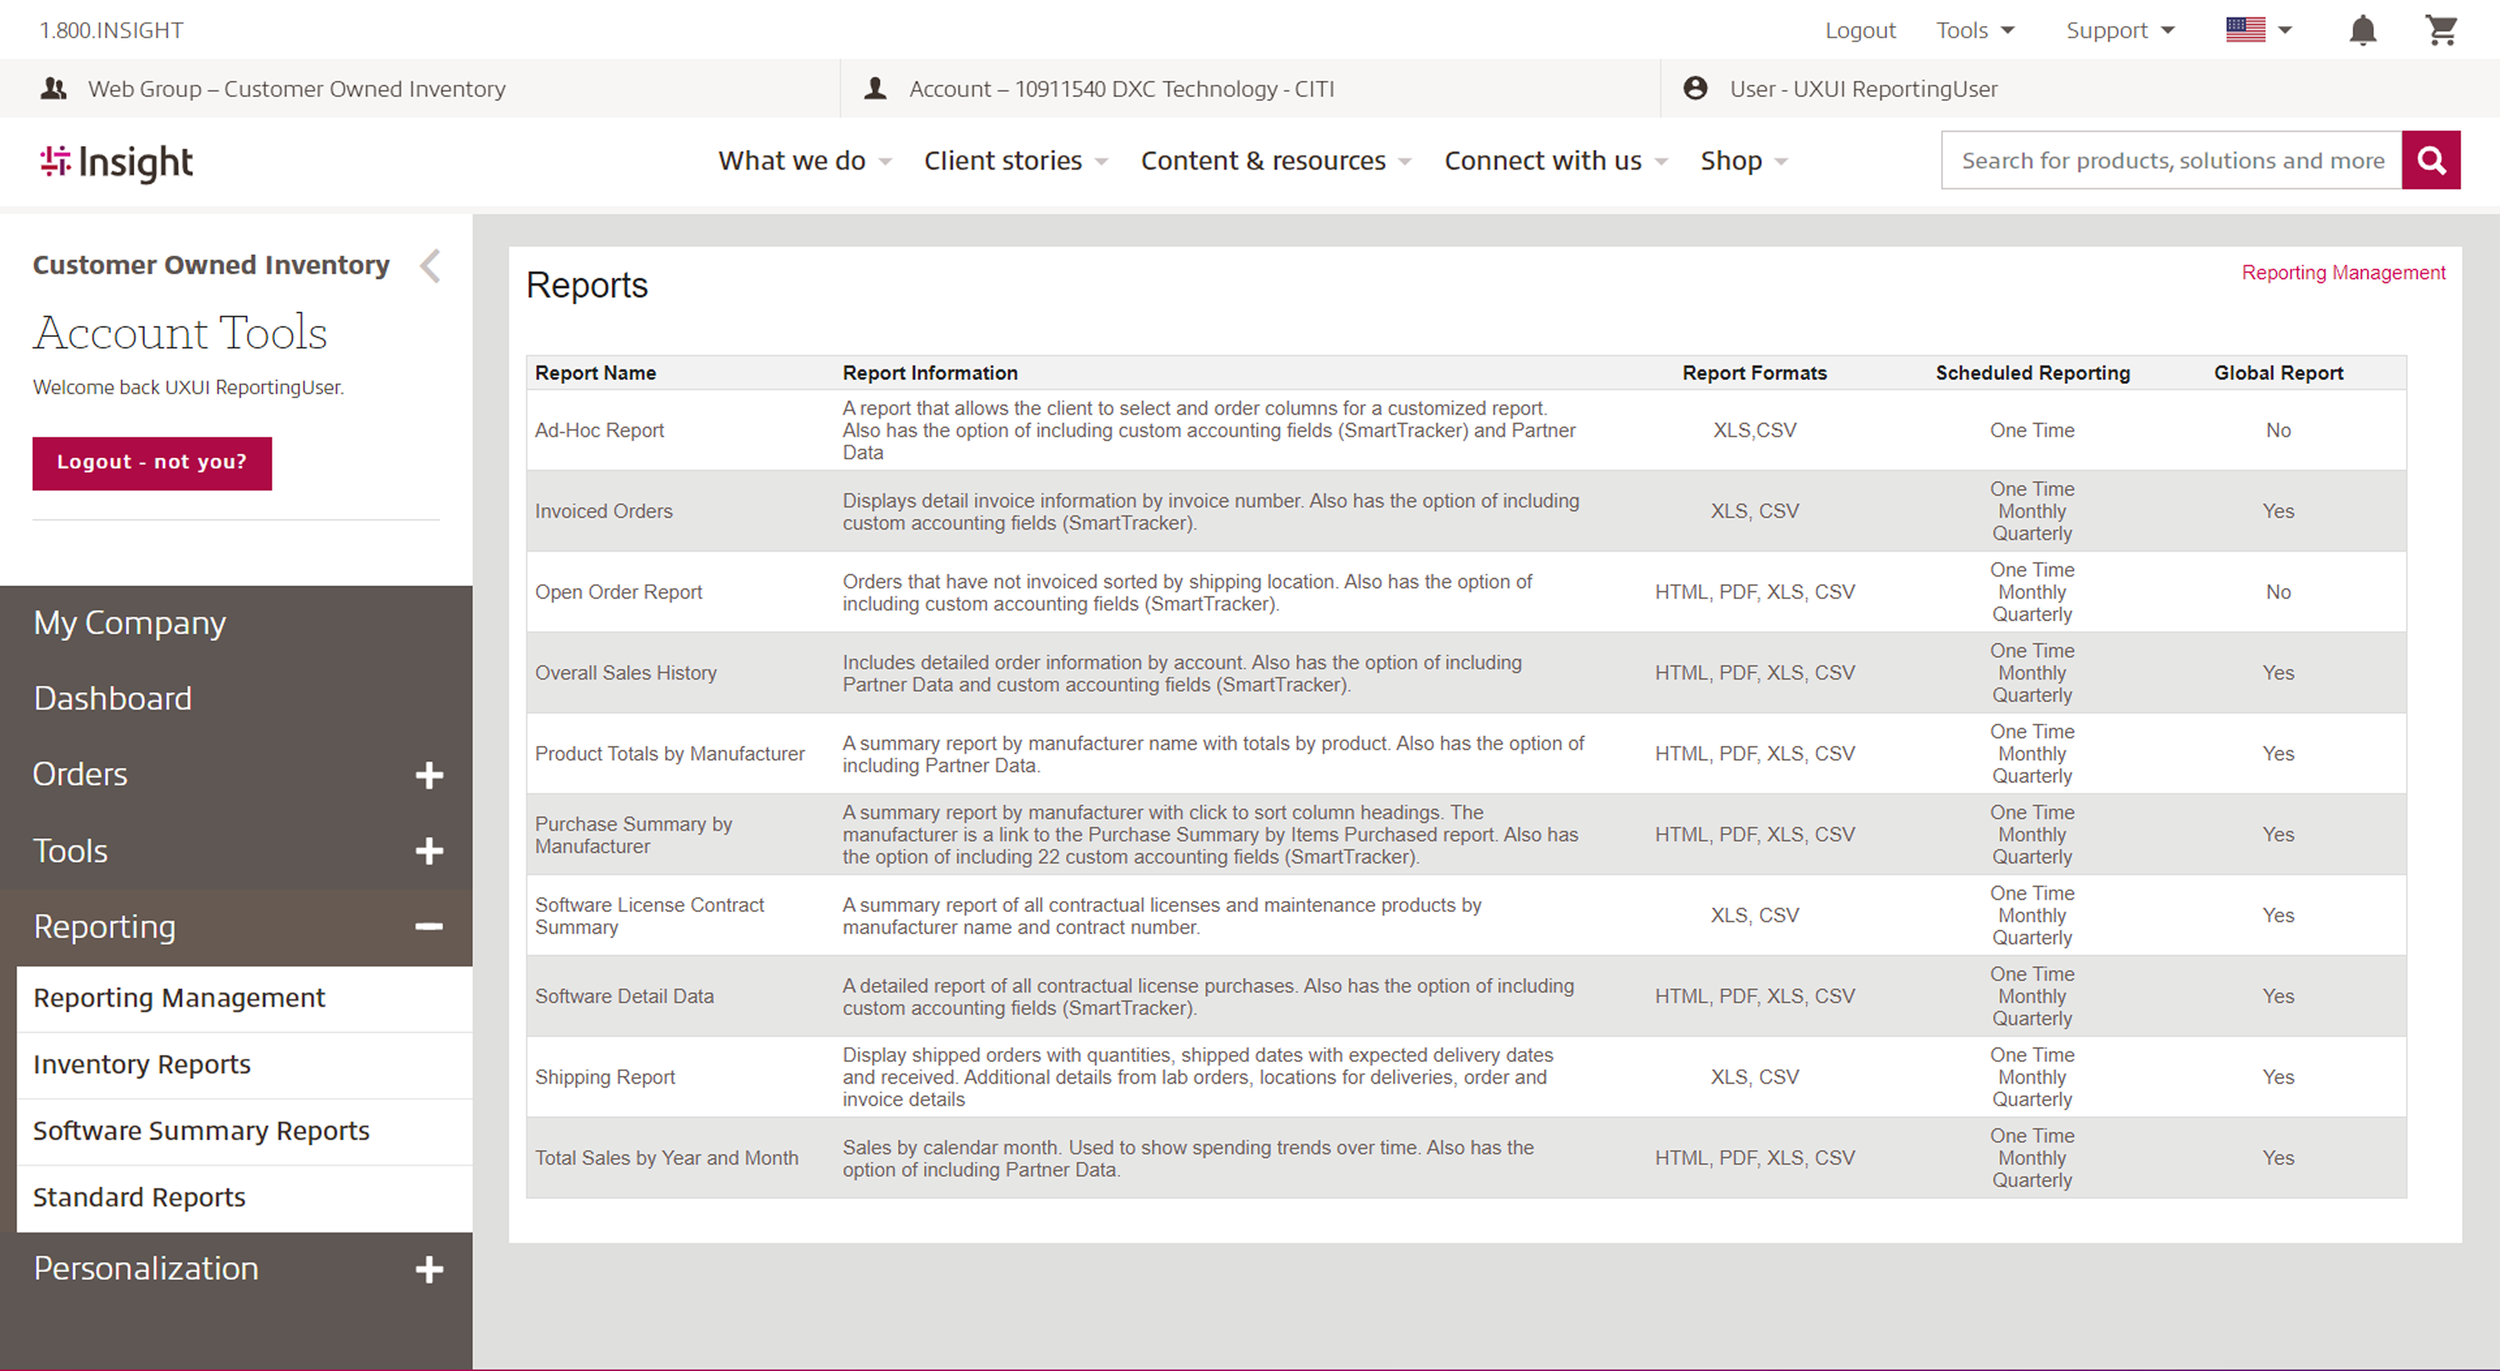The width and height of the screenshot is (2500, 1371).
Task: Select Inventory Reports in sidebar
Action: click(x=142, y=1064)
